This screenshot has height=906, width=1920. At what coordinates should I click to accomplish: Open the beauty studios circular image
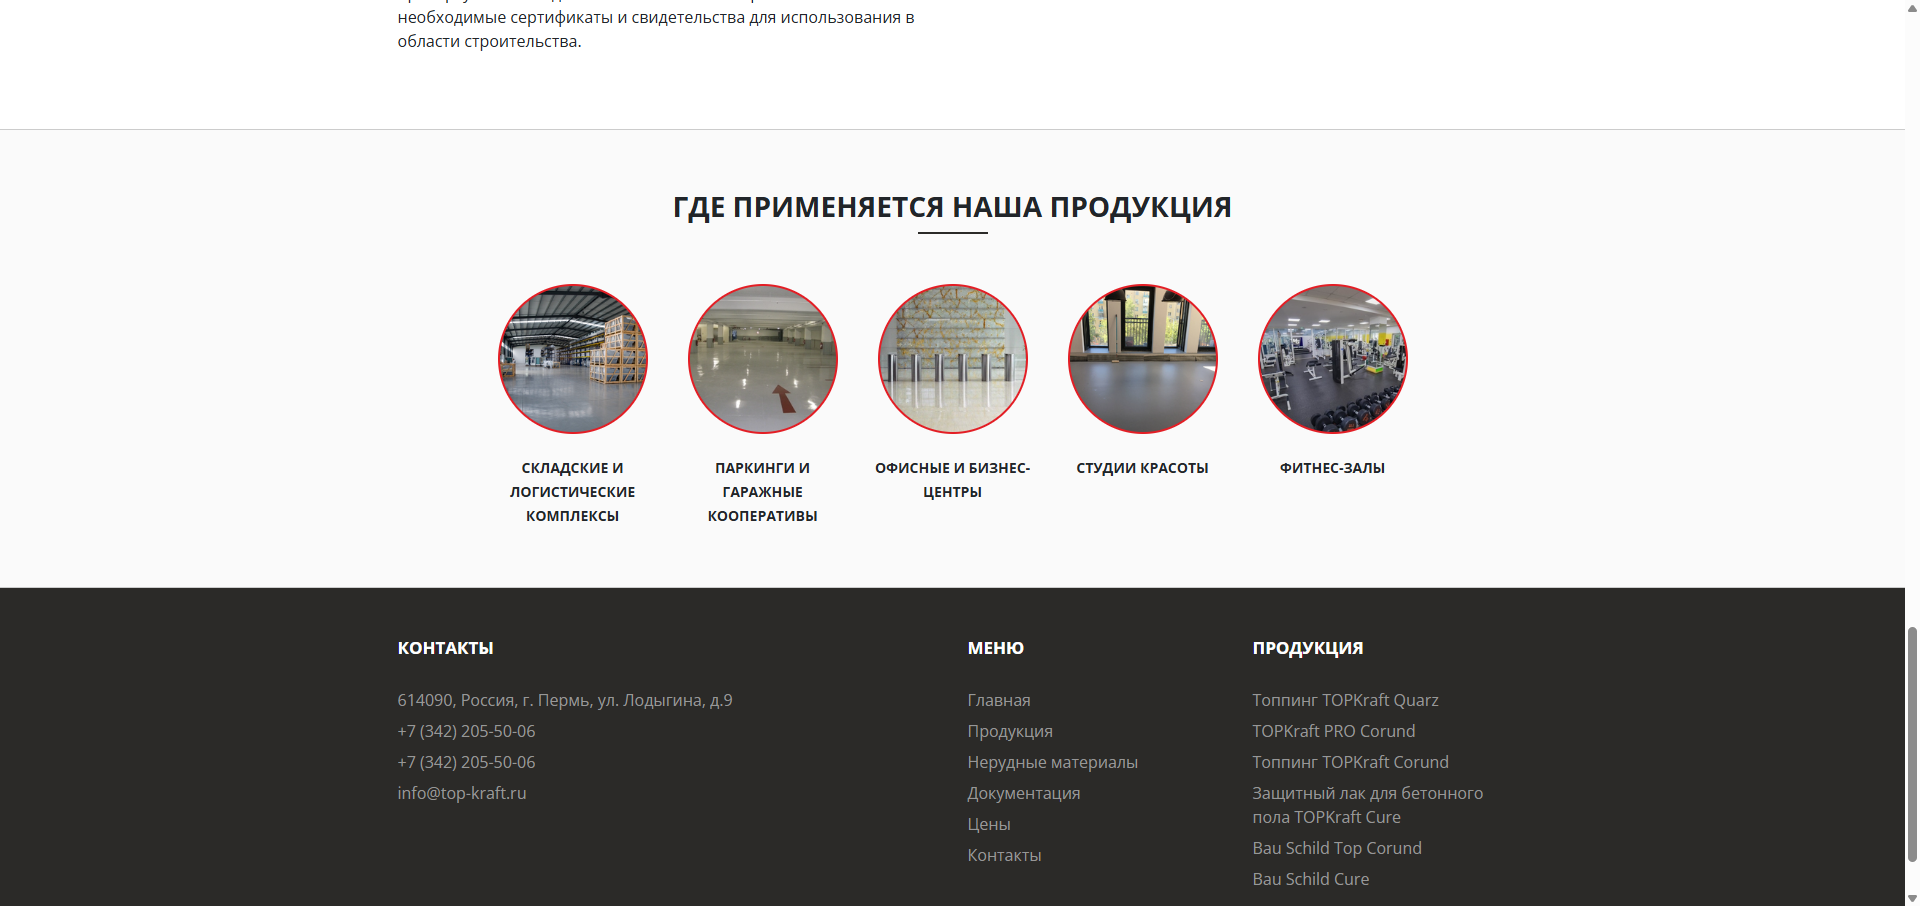[1143, 359]
